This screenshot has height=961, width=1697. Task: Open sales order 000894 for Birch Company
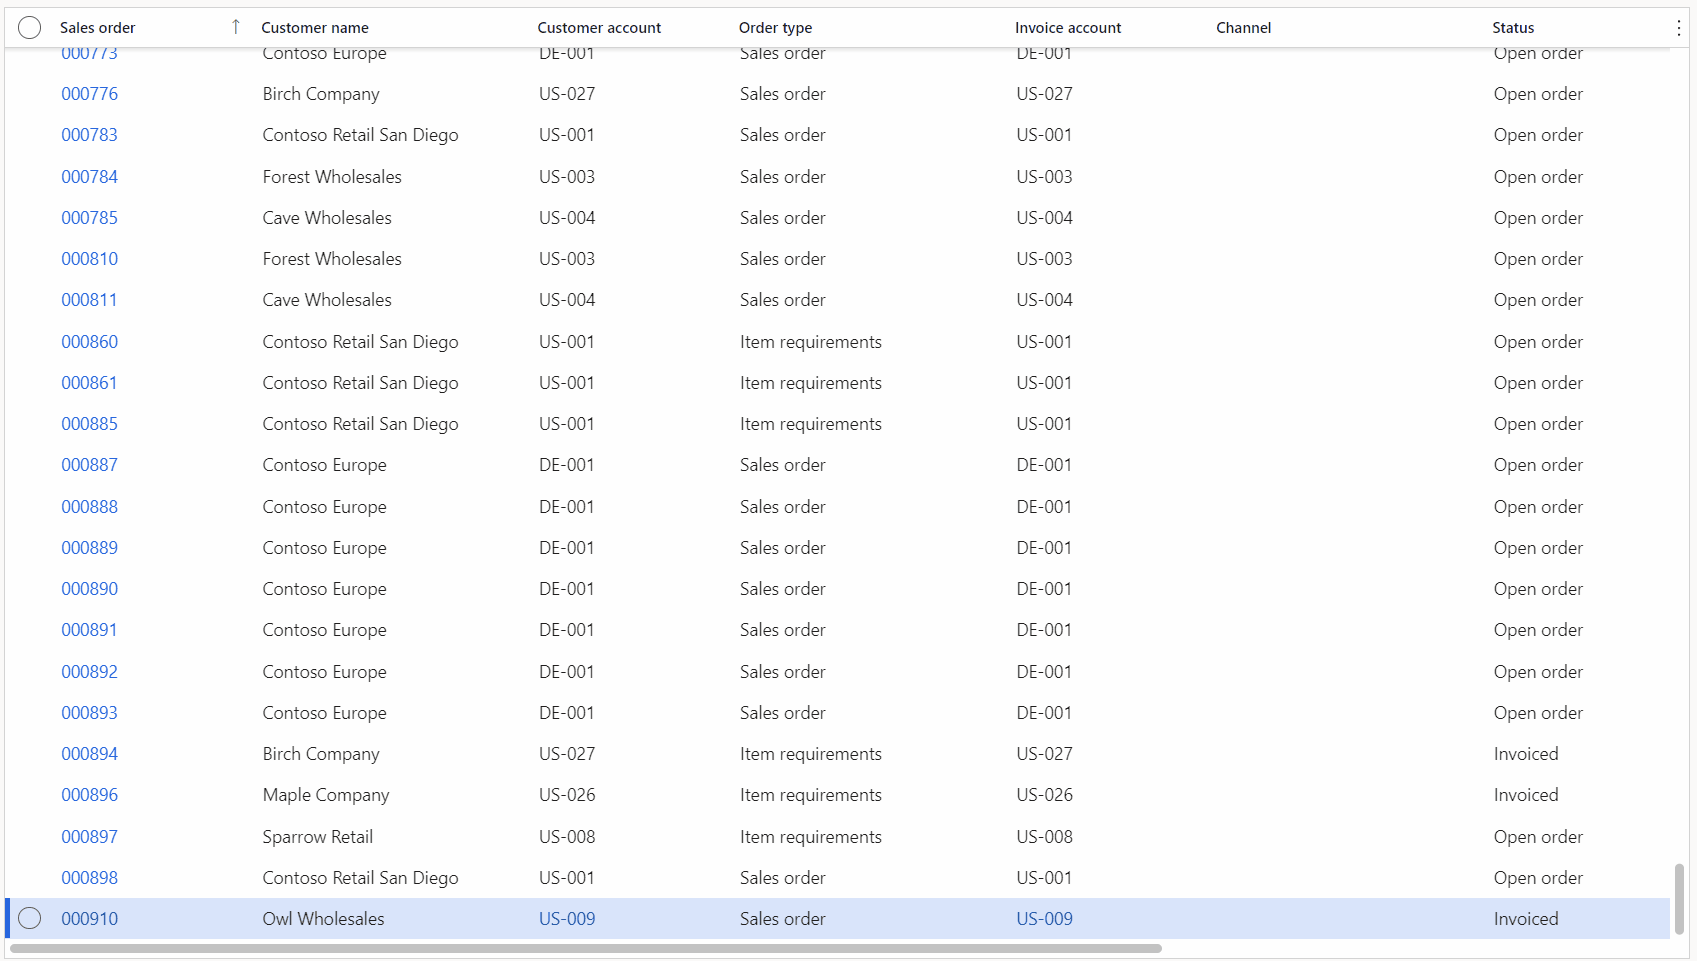click(x=90, y=753)
